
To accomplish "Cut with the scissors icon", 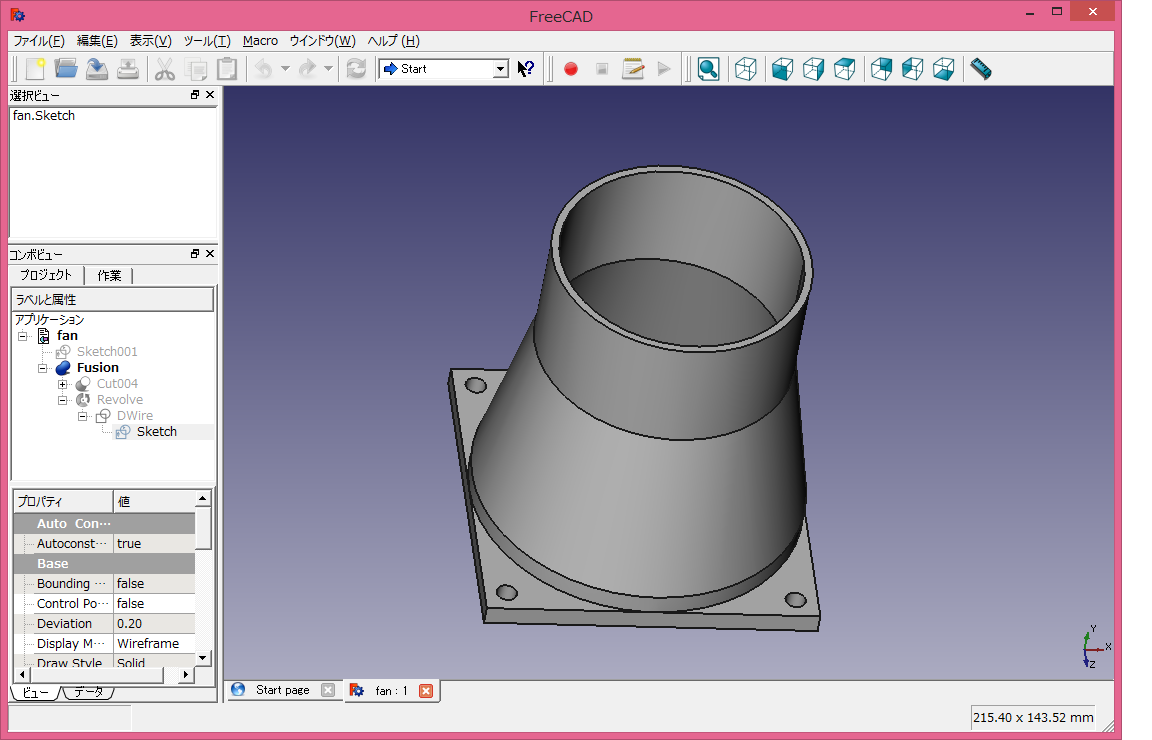I will pos(165,69).
